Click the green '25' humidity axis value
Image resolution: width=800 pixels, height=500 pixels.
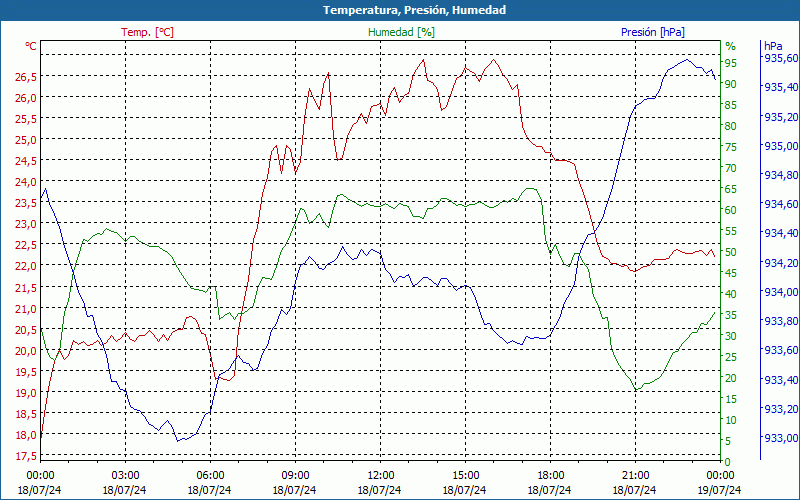(x=731, y=357)
